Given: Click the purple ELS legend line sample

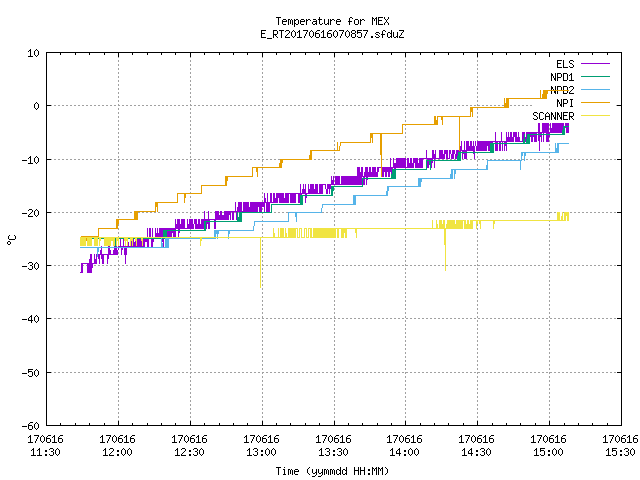Looking at the screenshot, I should tap(595, 64).
